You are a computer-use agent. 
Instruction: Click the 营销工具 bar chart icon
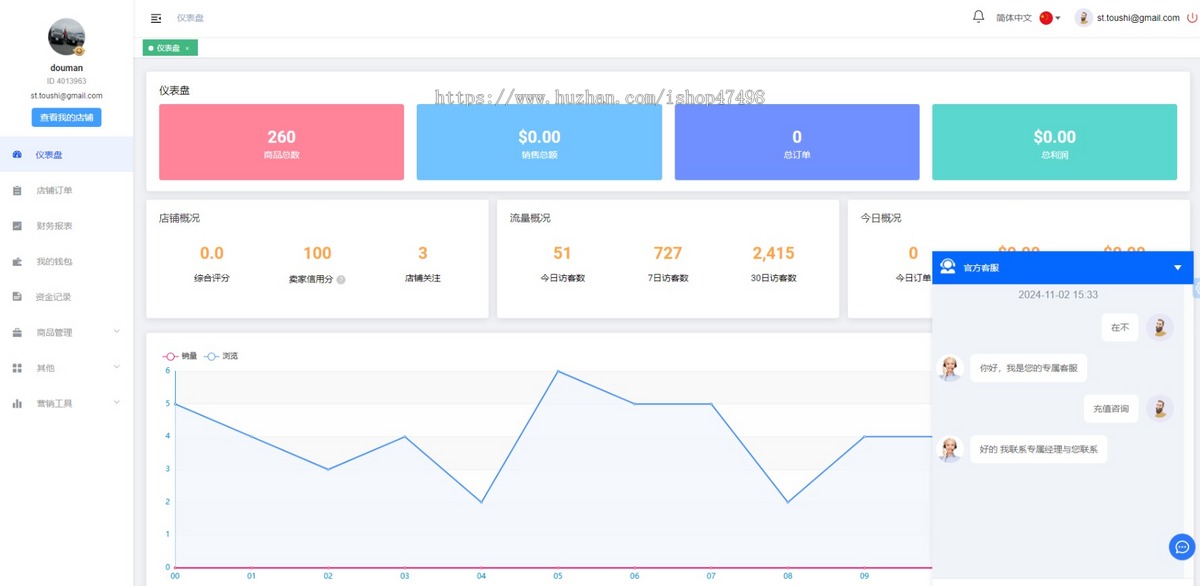click(17, 403)
